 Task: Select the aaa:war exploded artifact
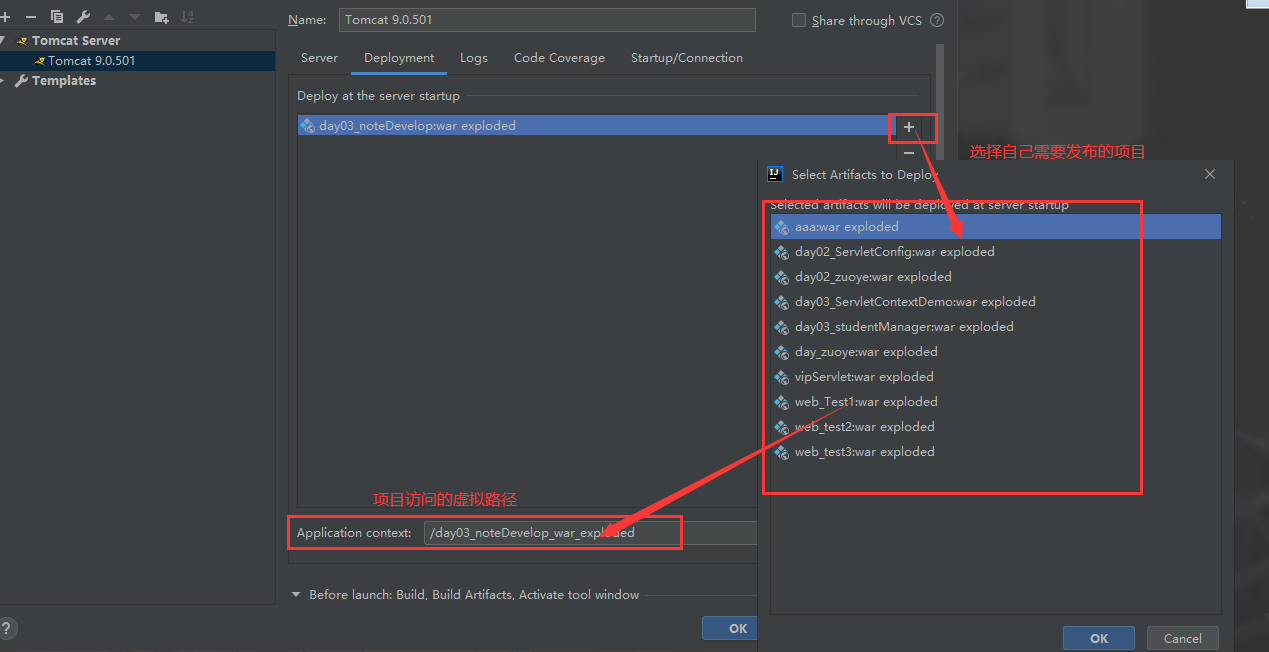tap(996, 227)
